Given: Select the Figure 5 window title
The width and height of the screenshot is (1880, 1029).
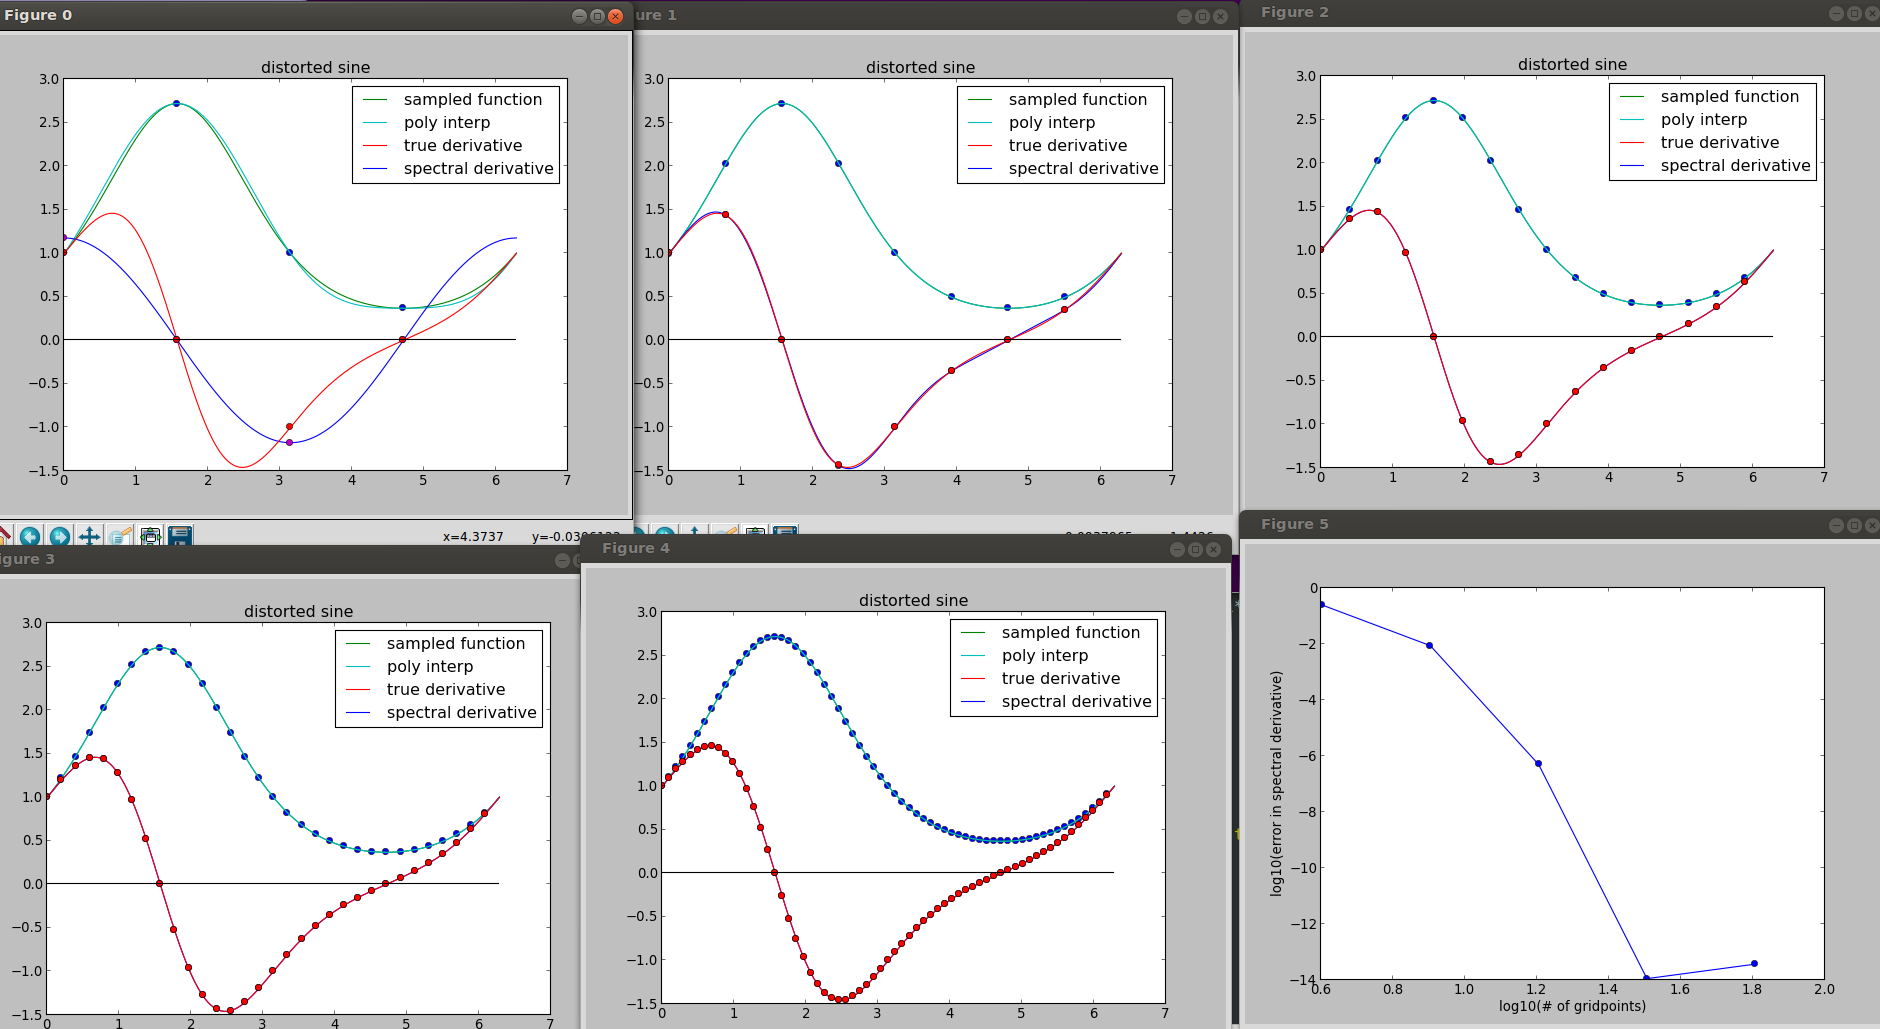Looking at the screenshot, I should click(1294, 524).
